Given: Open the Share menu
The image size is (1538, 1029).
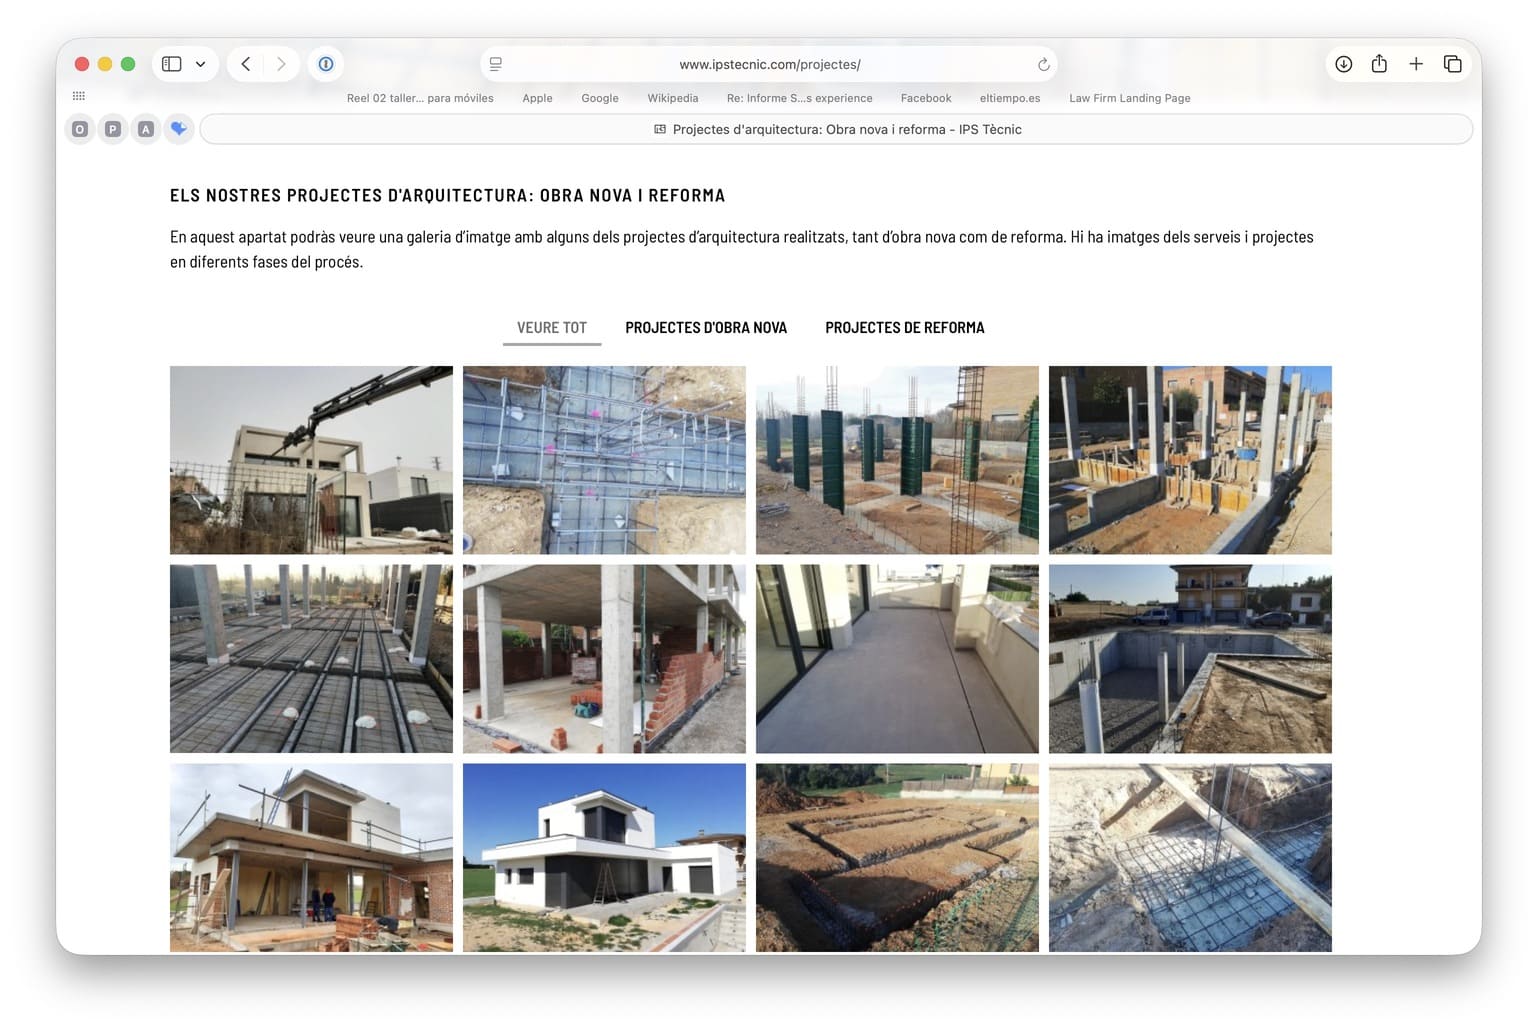Looking at the screenshot, I should click(x=1379, y=64).
